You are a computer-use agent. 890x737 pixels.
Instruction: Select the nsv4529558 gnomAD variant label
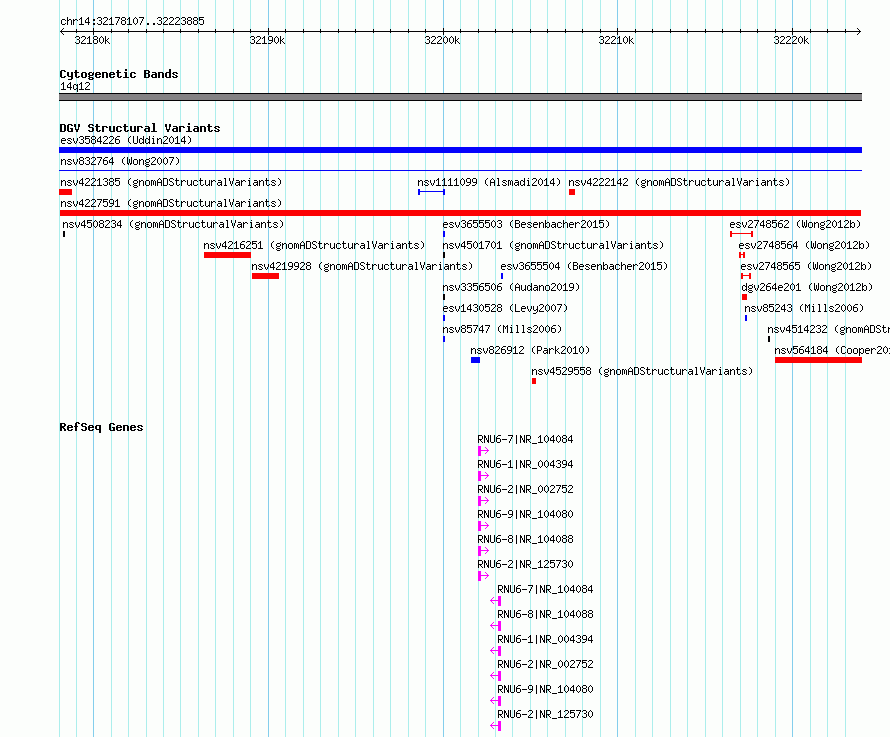click(642, 371)
